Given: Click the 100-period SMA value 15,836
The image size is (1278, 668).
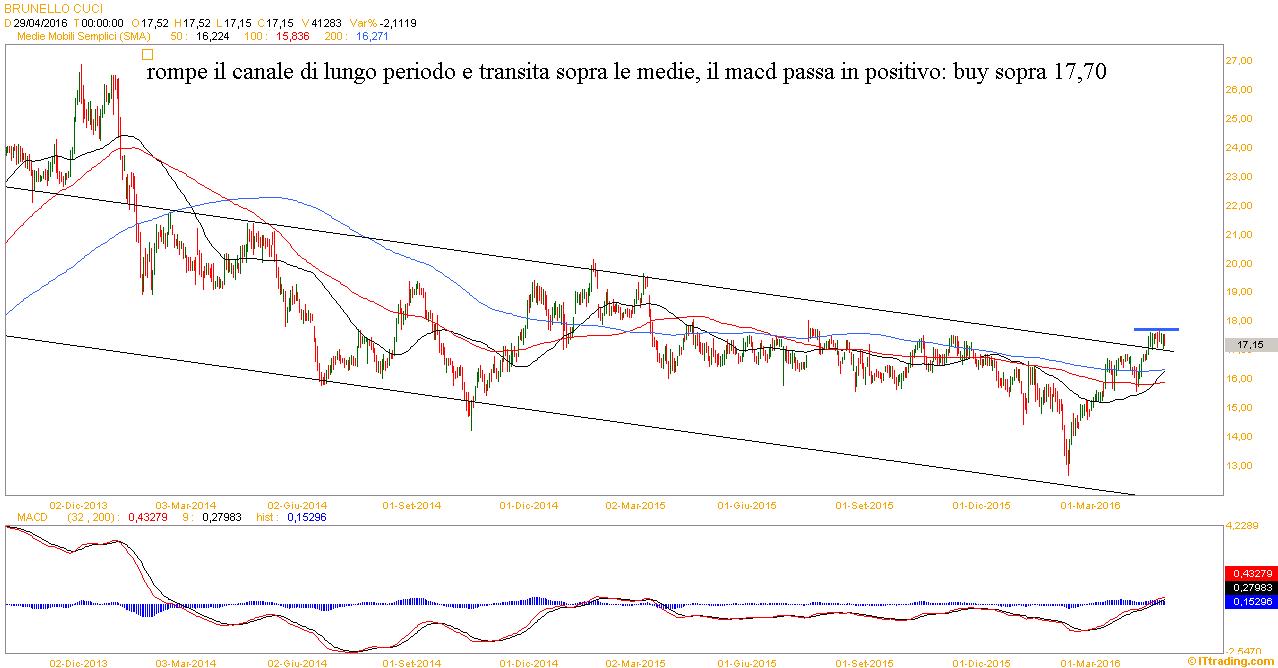Looking at the screenshot, I should [293, 36].
